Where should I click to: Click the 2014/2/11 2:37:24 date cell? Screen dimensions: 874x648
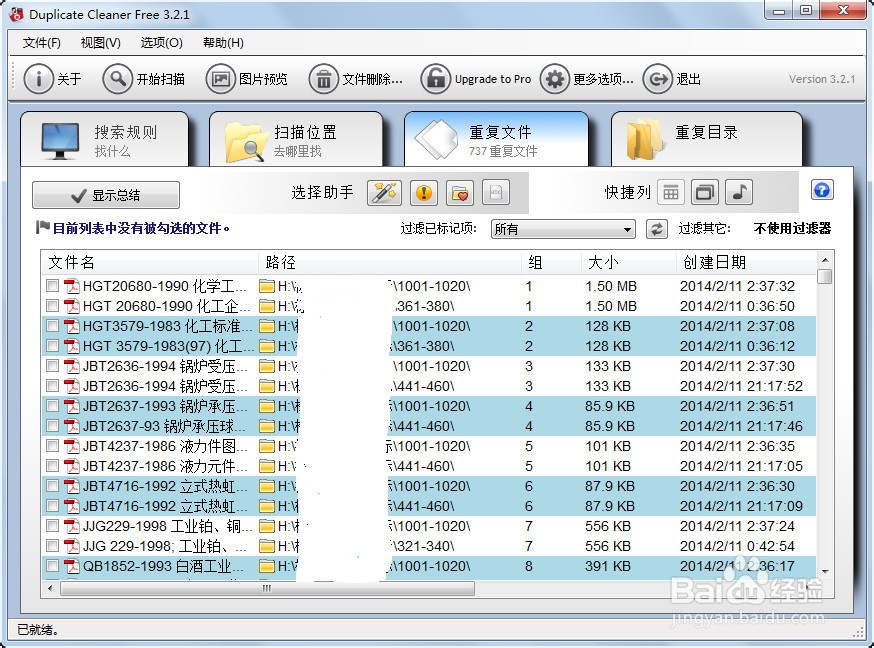(x=737, y=526)
